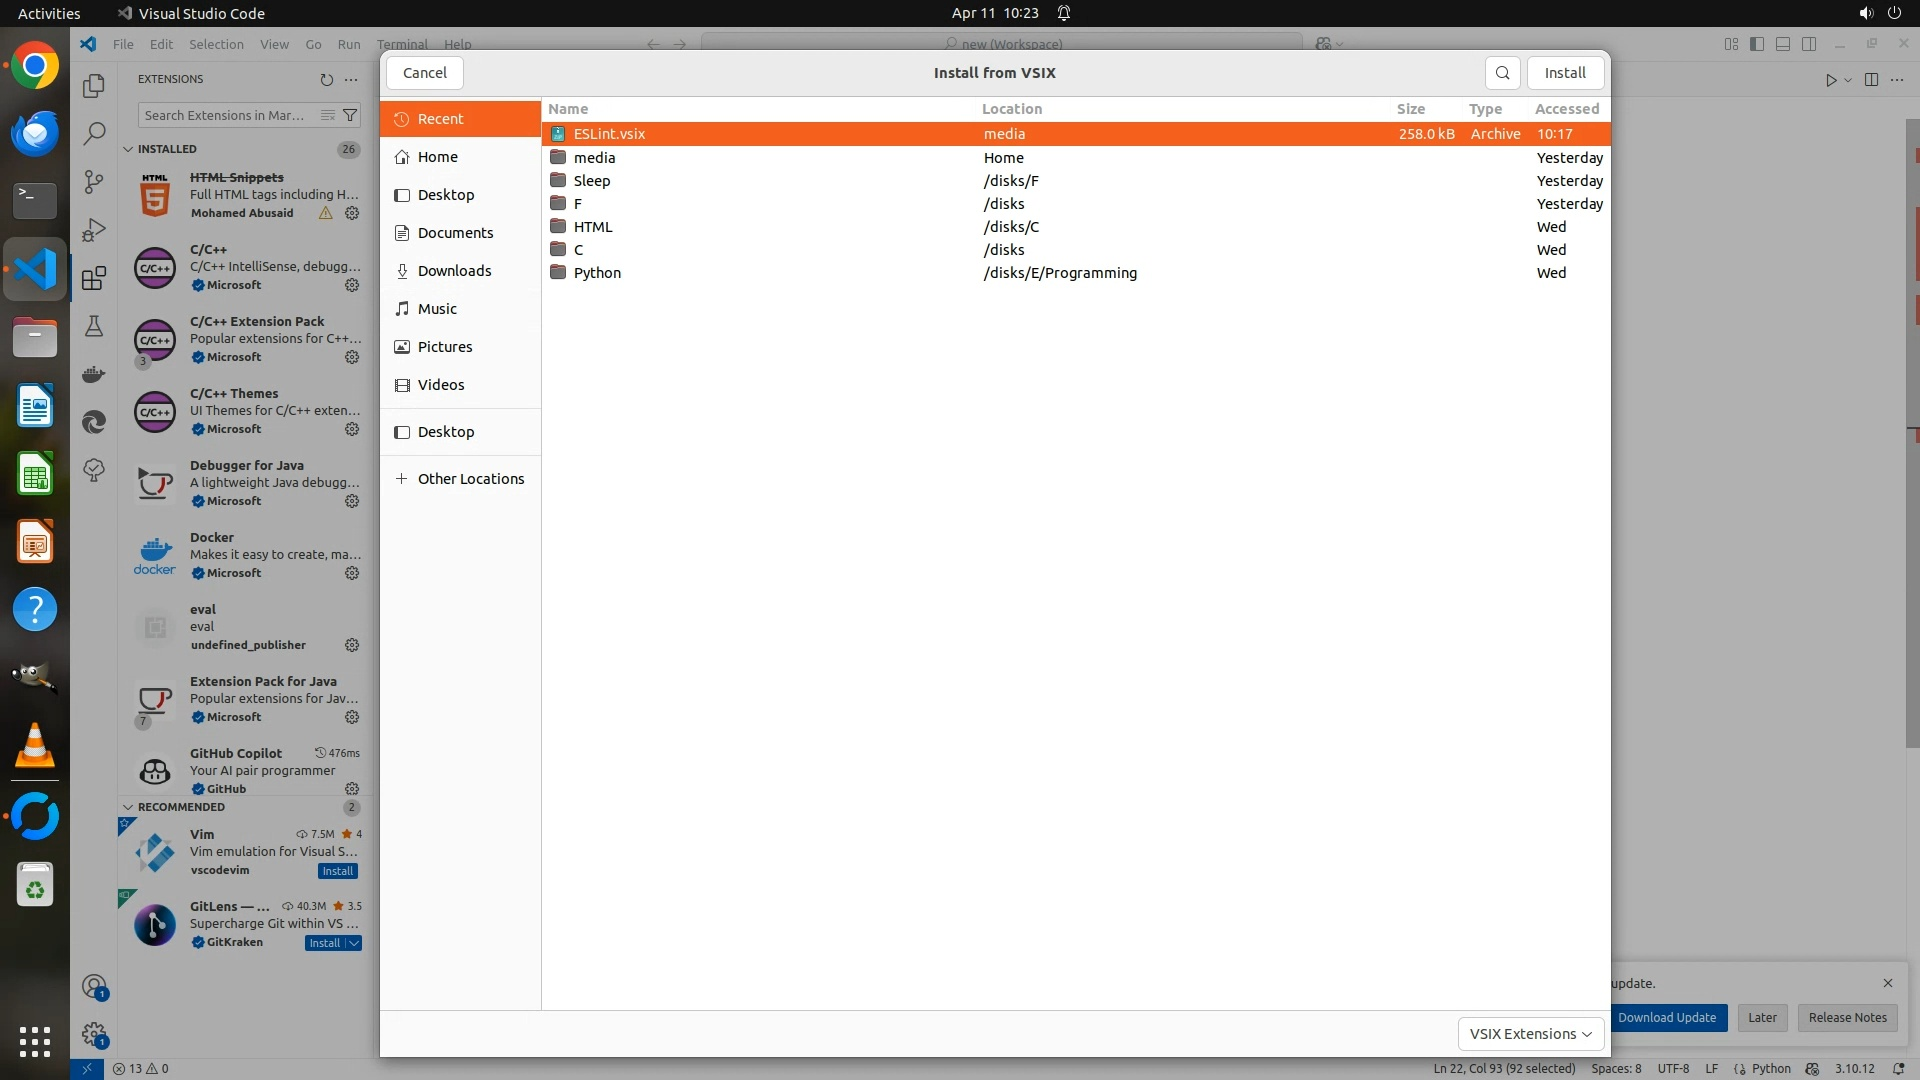Click the Cancel button
The height and width of the screenshot is (1080, 1920).
[x=424, y=72]
